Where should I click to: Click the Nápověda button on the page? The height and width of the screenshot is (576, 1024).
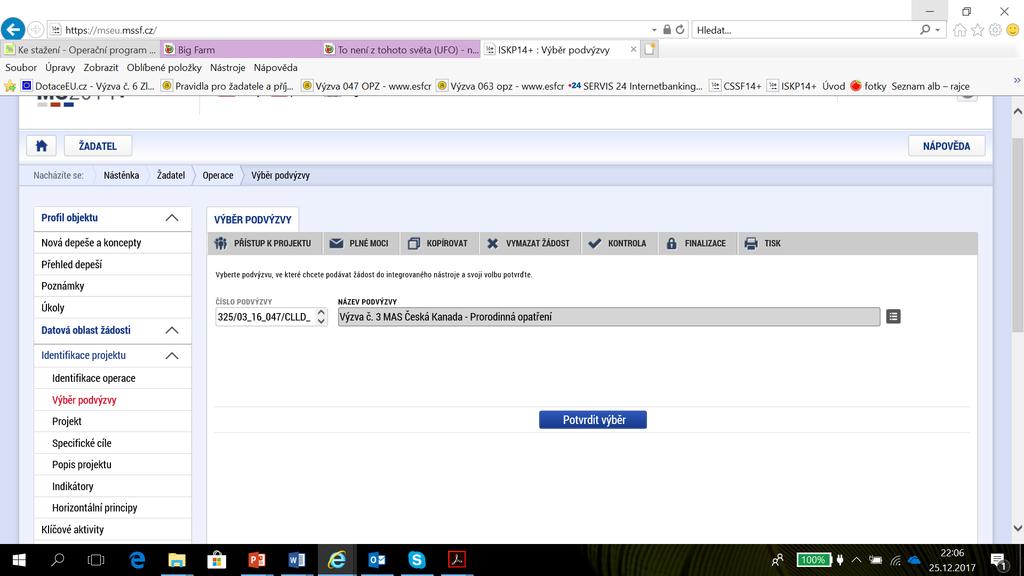946,146
